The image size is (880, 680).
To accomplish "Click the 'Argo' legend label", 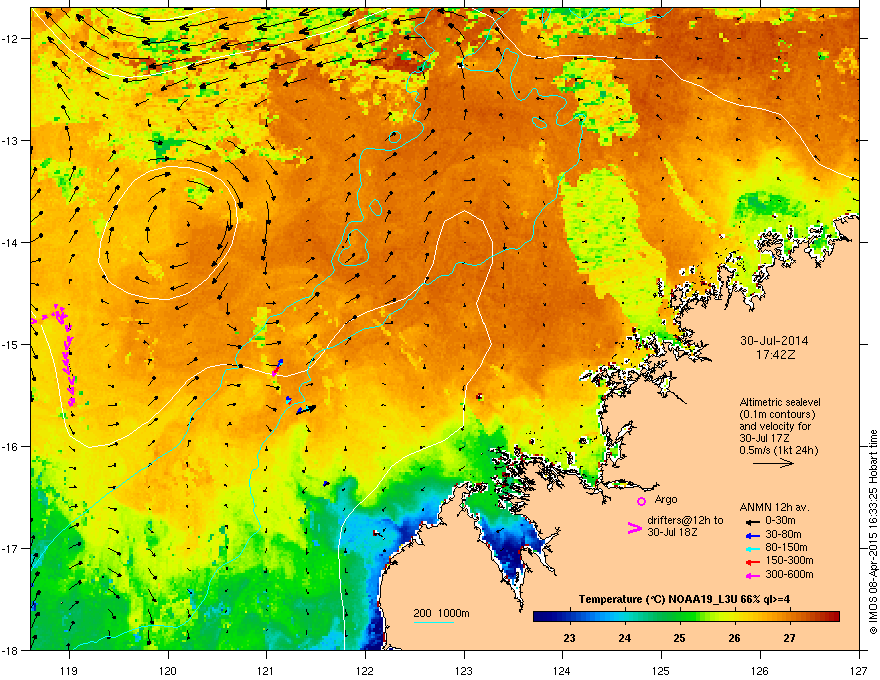I will [666, 499].
